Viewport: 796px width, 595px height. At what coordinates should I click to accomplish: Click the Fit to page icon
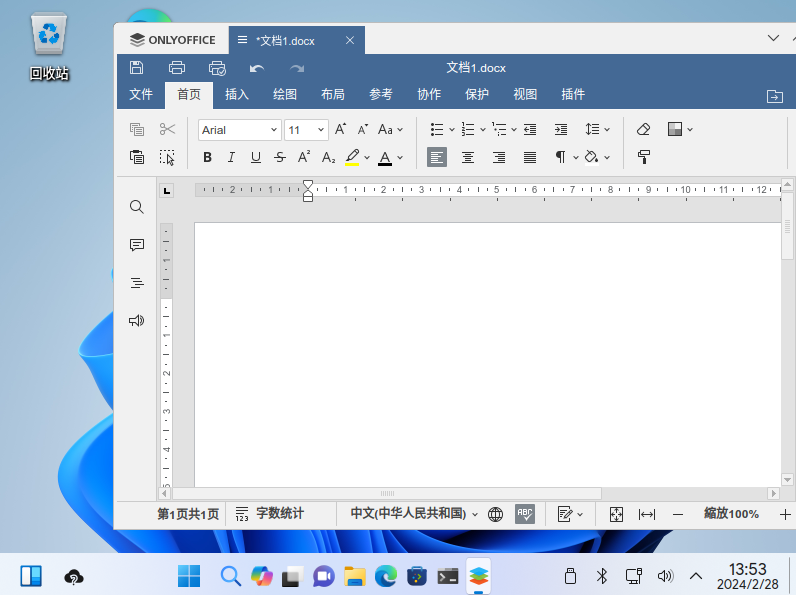pos(616,514)
